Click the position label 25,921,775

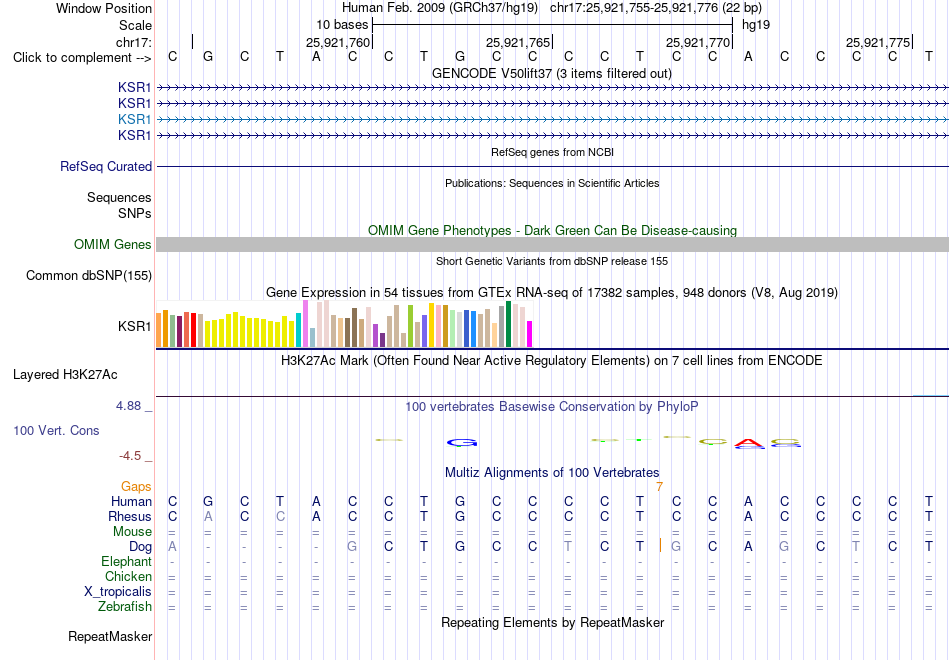(x=877, y=42)
